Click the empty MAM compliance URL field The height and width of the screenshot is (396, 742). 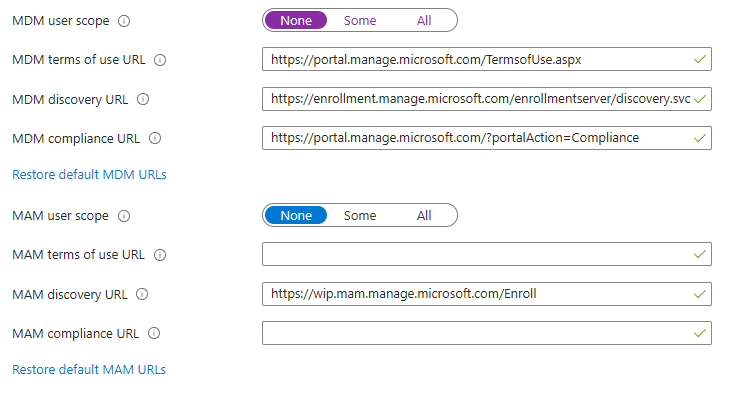(x=487, y=333)
